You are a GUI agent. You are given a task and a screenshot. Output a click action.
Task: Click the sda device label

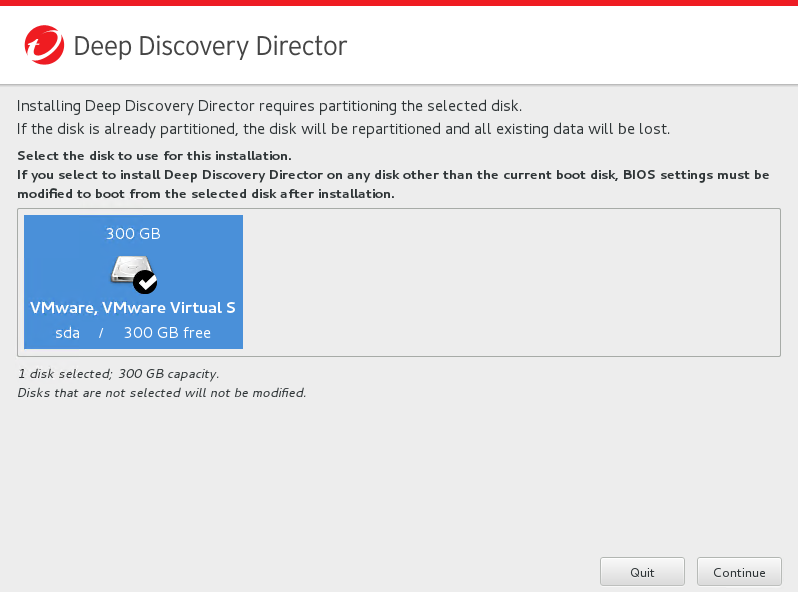point(67,333)
